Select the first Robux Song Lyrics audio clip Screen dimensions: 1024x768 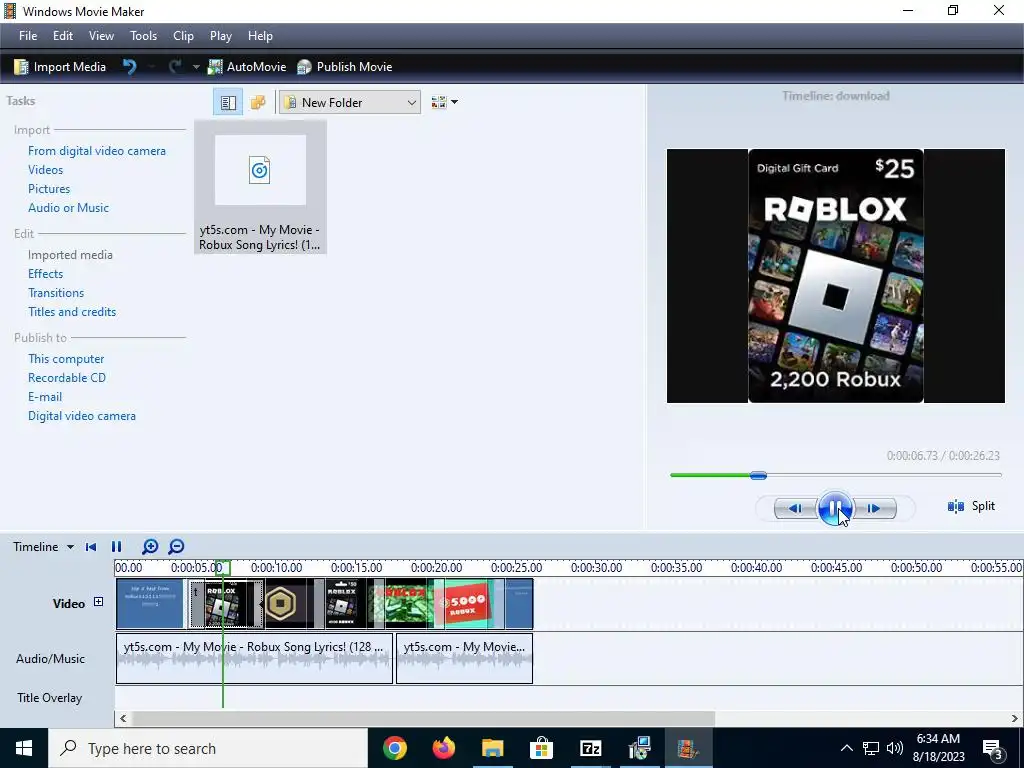pos(254,658)
